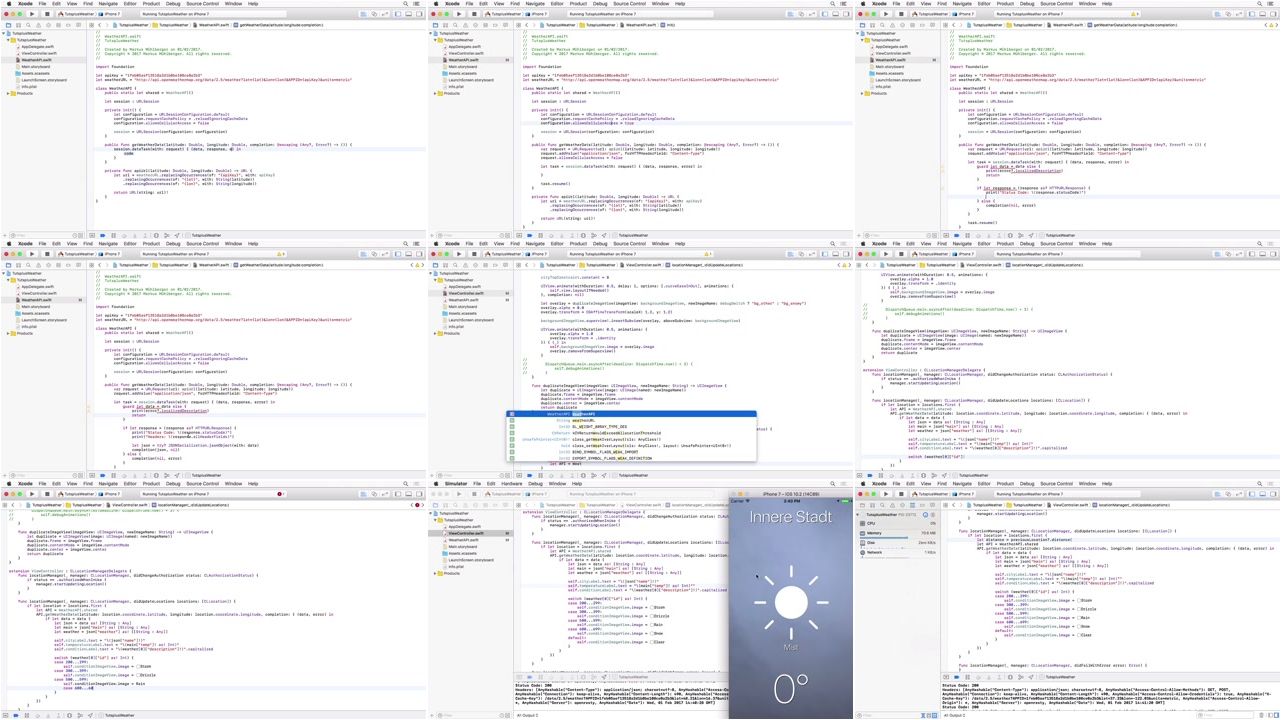Select Debug navigator icon in the gauges window
The width and height of the screenshot is (1281, 720).
pyautogui.click(x=912, y=505)
